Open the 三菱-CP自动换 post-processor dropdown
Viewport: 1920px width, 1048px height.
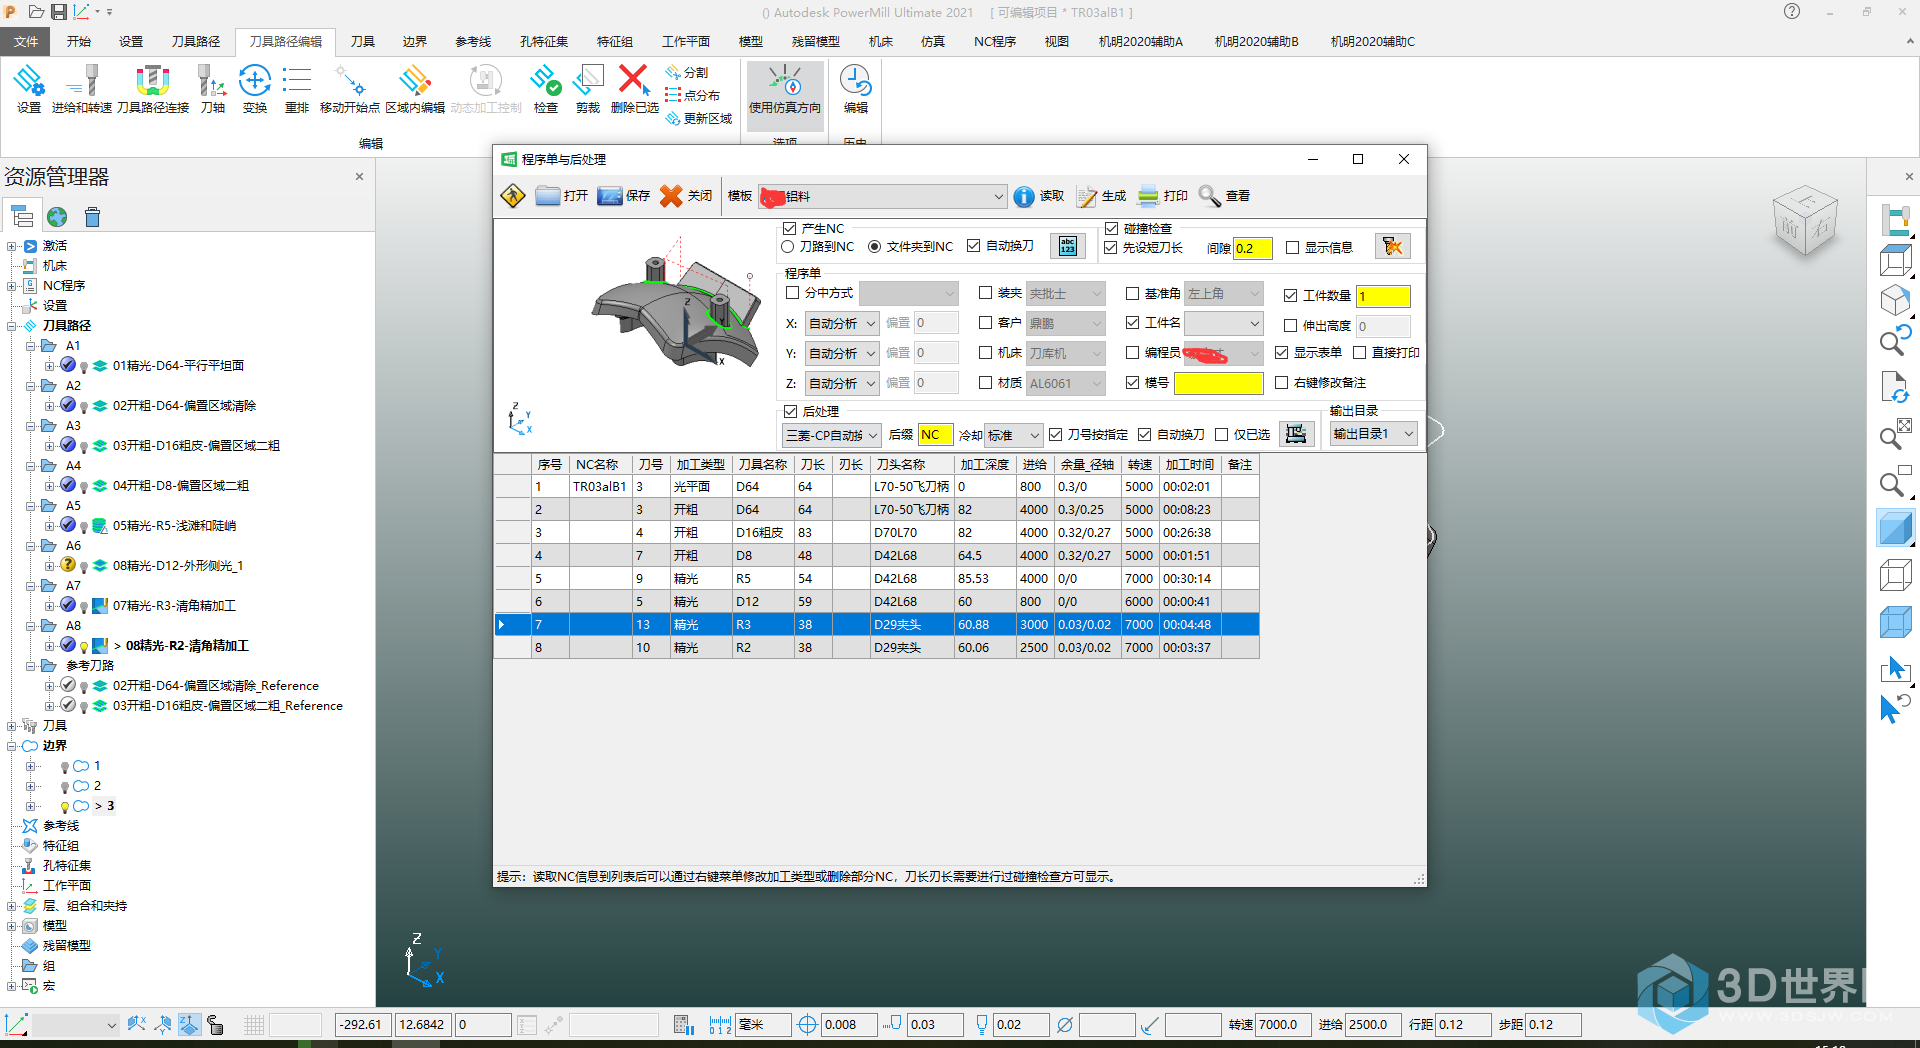[x=831, y=435]
